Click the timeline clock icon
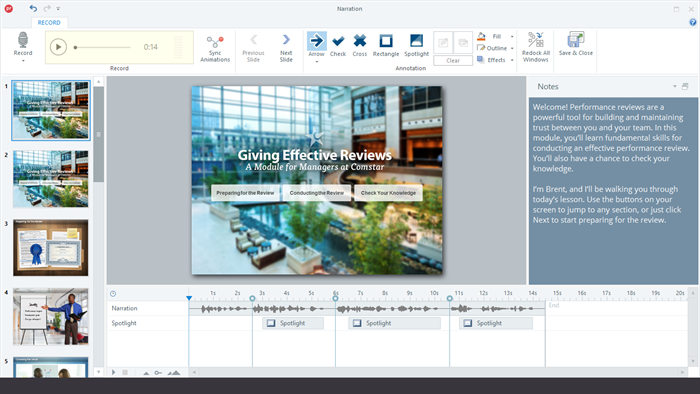The height and width of the screenshot is (394, 700). 113,294
